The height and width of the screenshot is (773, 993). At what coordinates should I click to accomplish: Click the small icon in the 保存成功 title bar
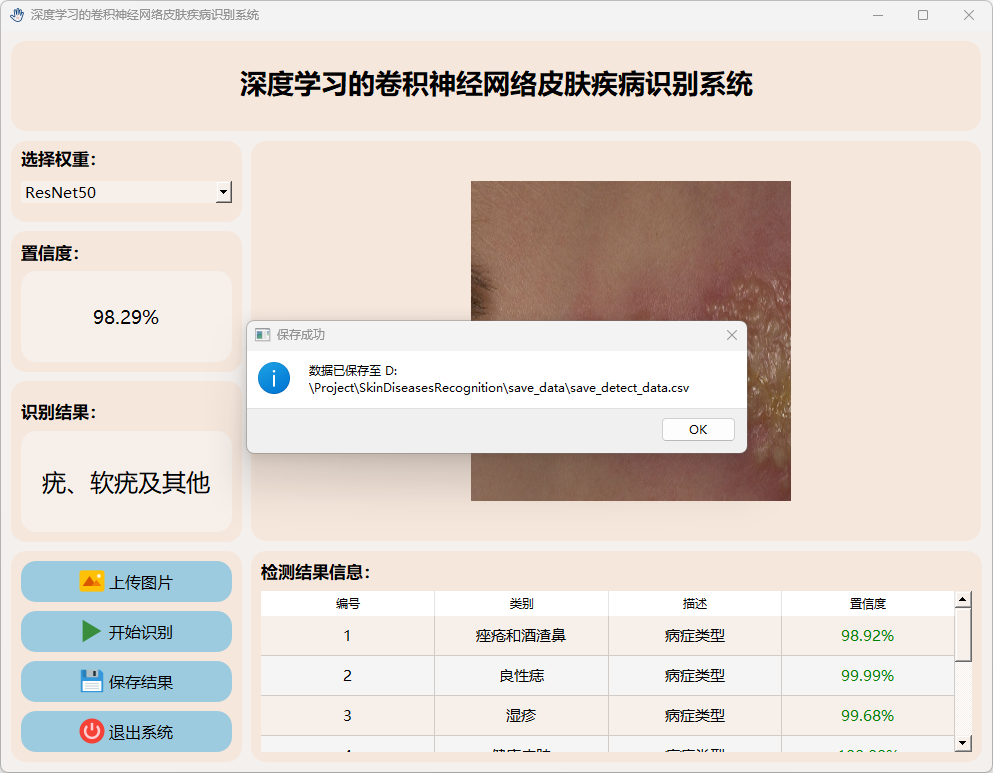click(x=262, y=335)
